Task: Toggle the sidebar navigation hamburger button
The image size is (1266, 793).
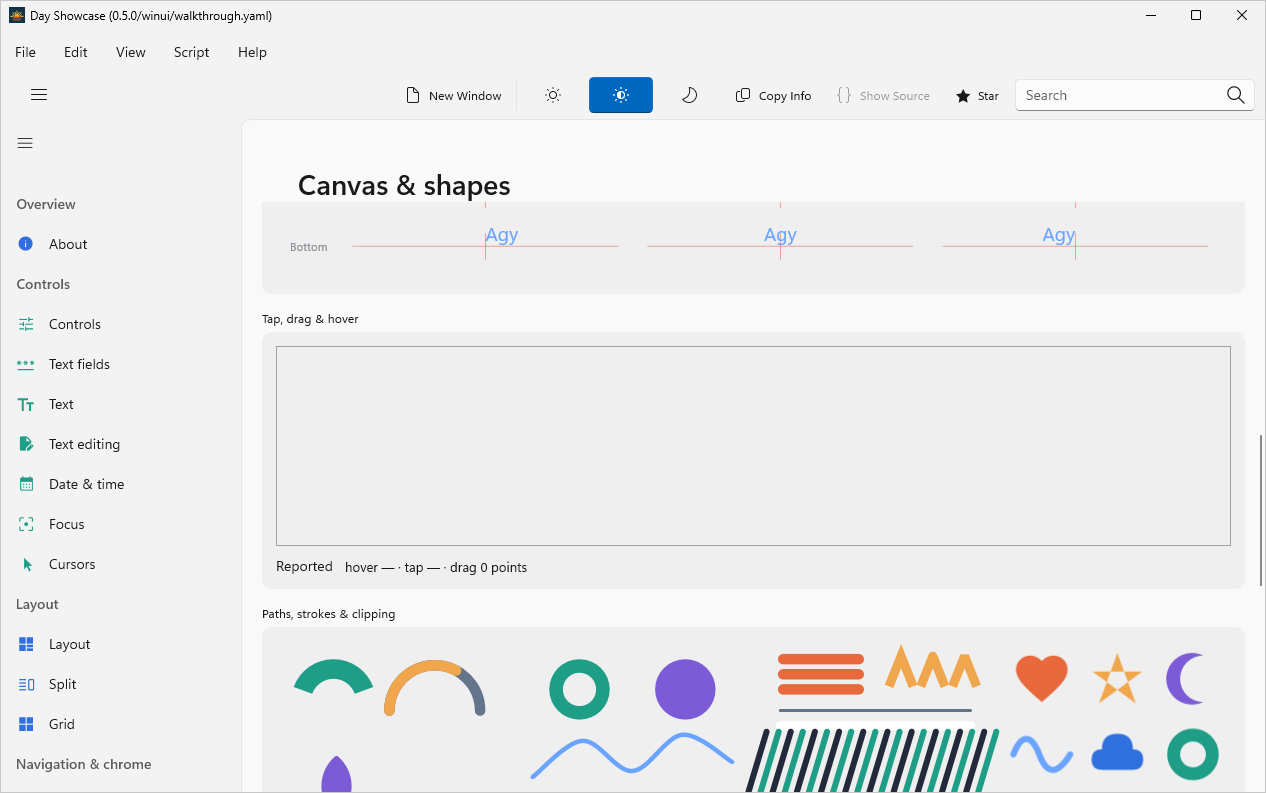Action: [26, 143]
